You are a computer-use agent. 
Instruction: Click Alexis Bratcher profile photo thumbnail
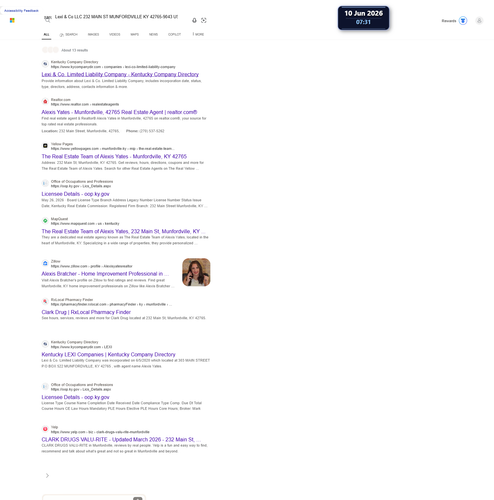tap(196, 272)
